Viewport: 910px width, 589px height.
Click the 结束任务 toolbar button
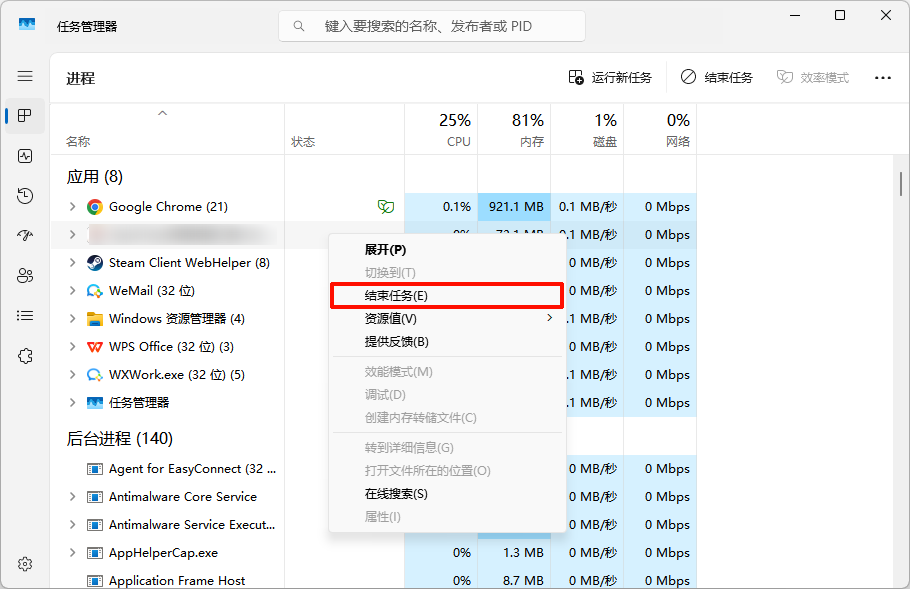pyautogui.click(x=717, y=77)
